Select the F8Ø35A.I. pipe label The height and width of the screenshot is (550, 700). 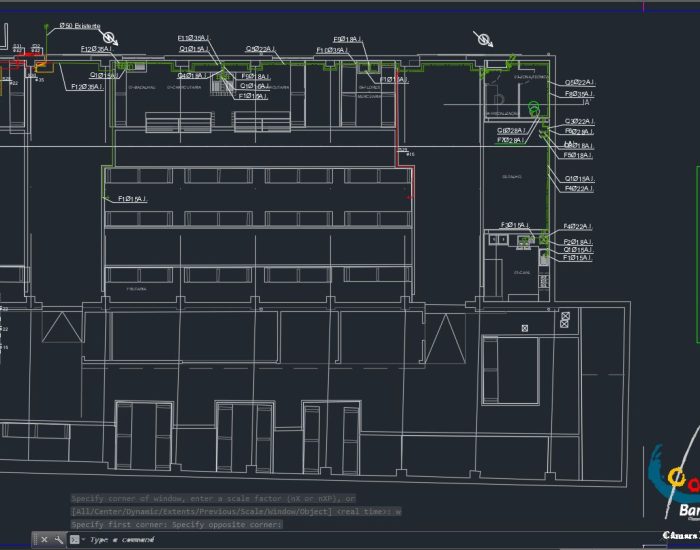pos(579,94)
